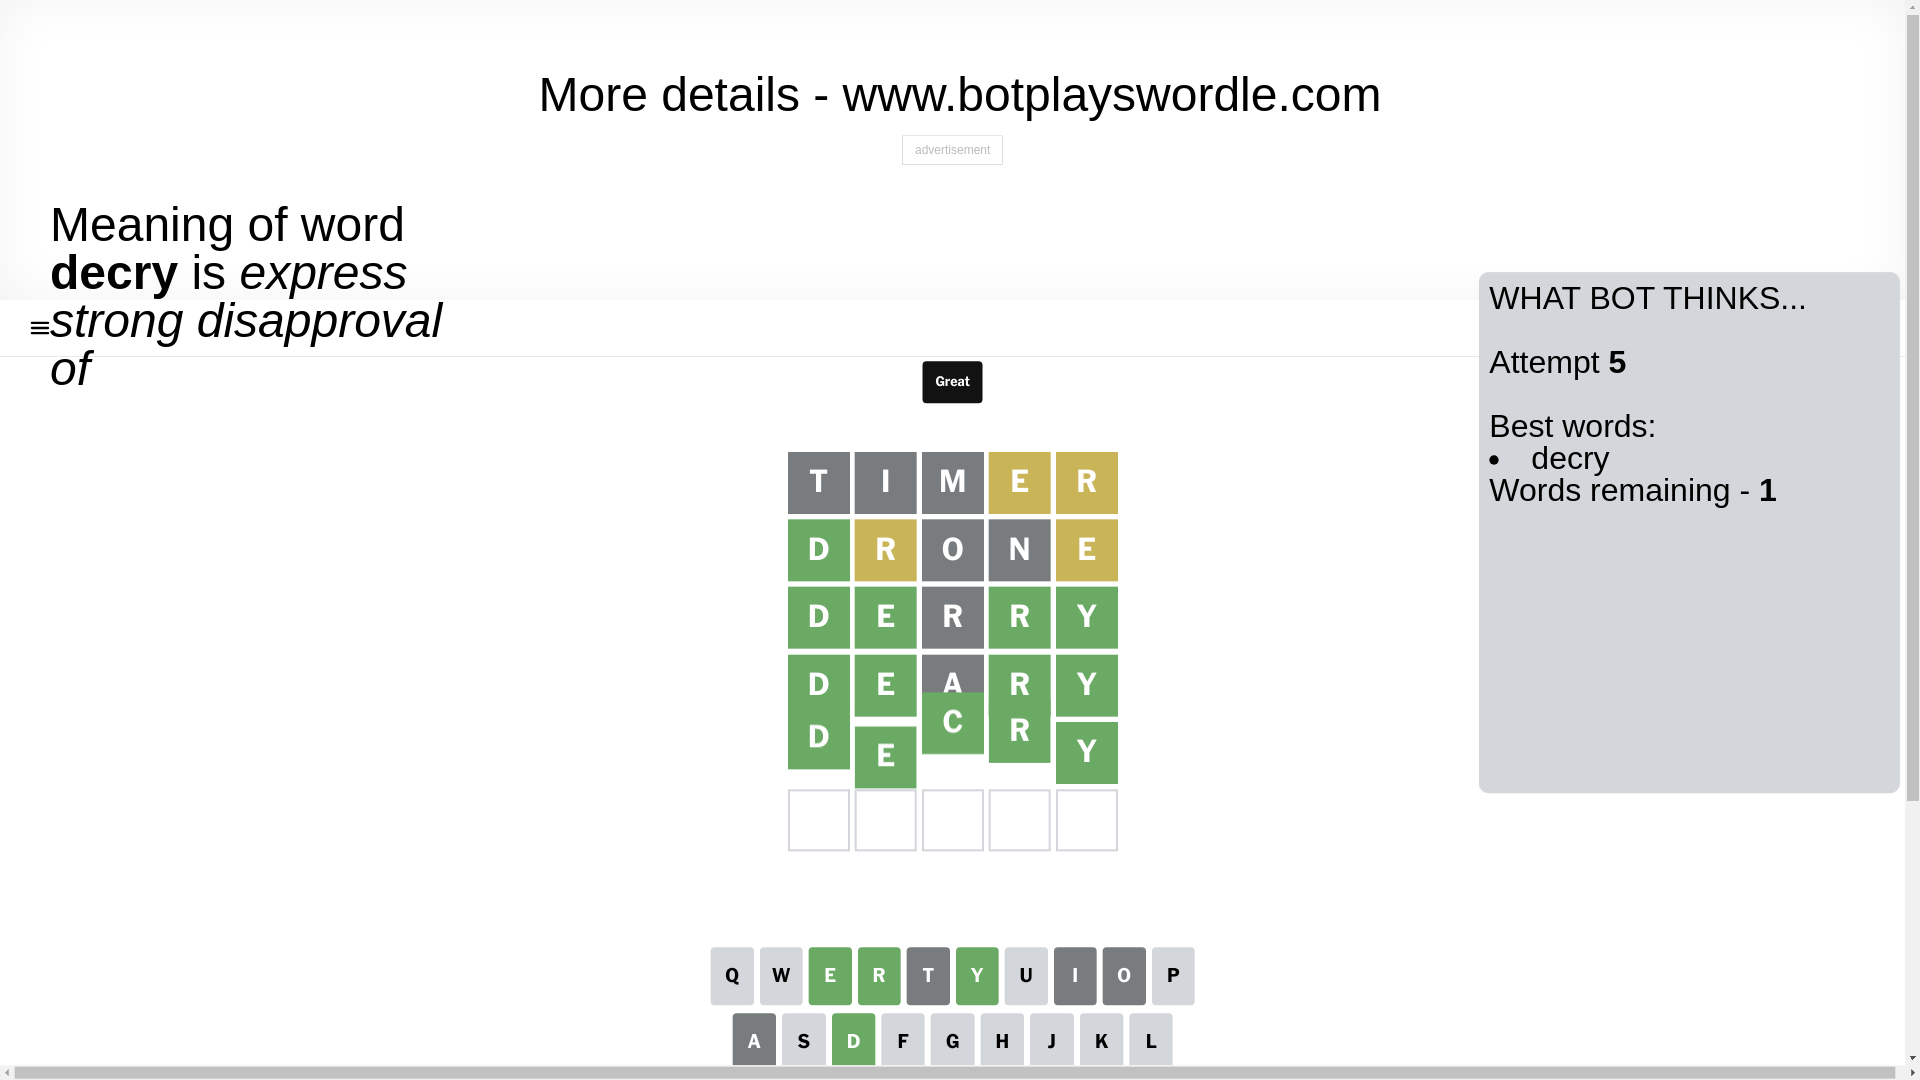Select the suggested word decry
This screenshot has width=1920, height=1080.
point(1570,459)
